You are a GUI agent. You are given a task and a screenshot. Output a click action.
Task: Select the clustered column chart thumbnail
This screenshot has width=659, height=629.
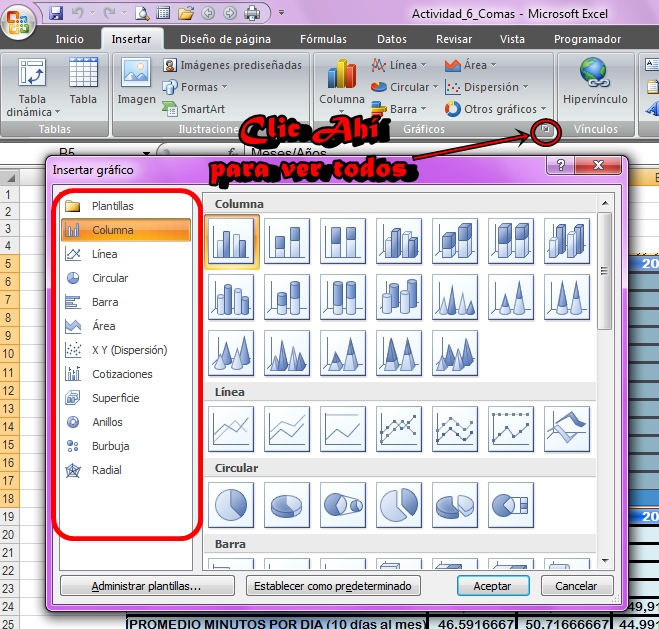click(231, 241)
